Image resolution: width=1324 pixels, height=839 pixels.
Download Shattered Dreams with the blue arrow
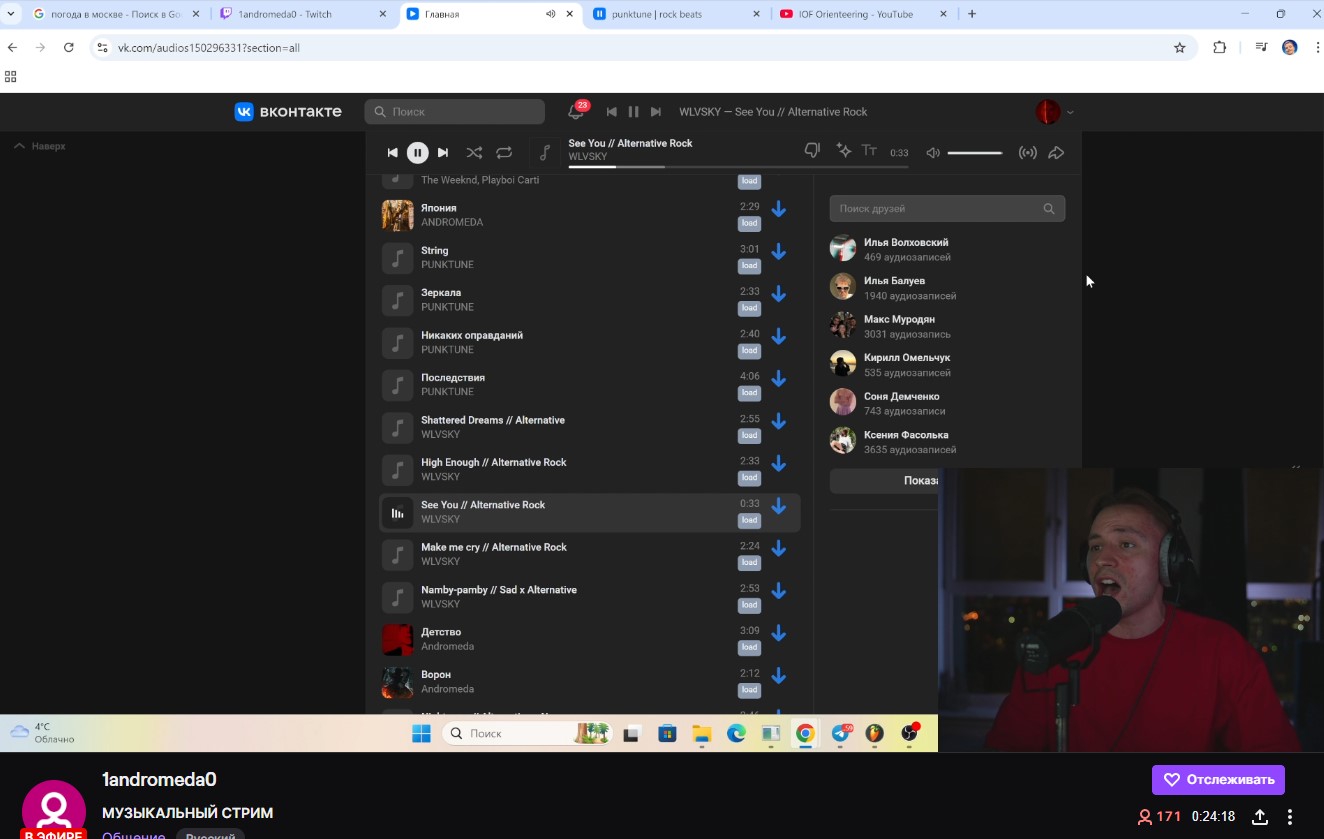(779, 422)
